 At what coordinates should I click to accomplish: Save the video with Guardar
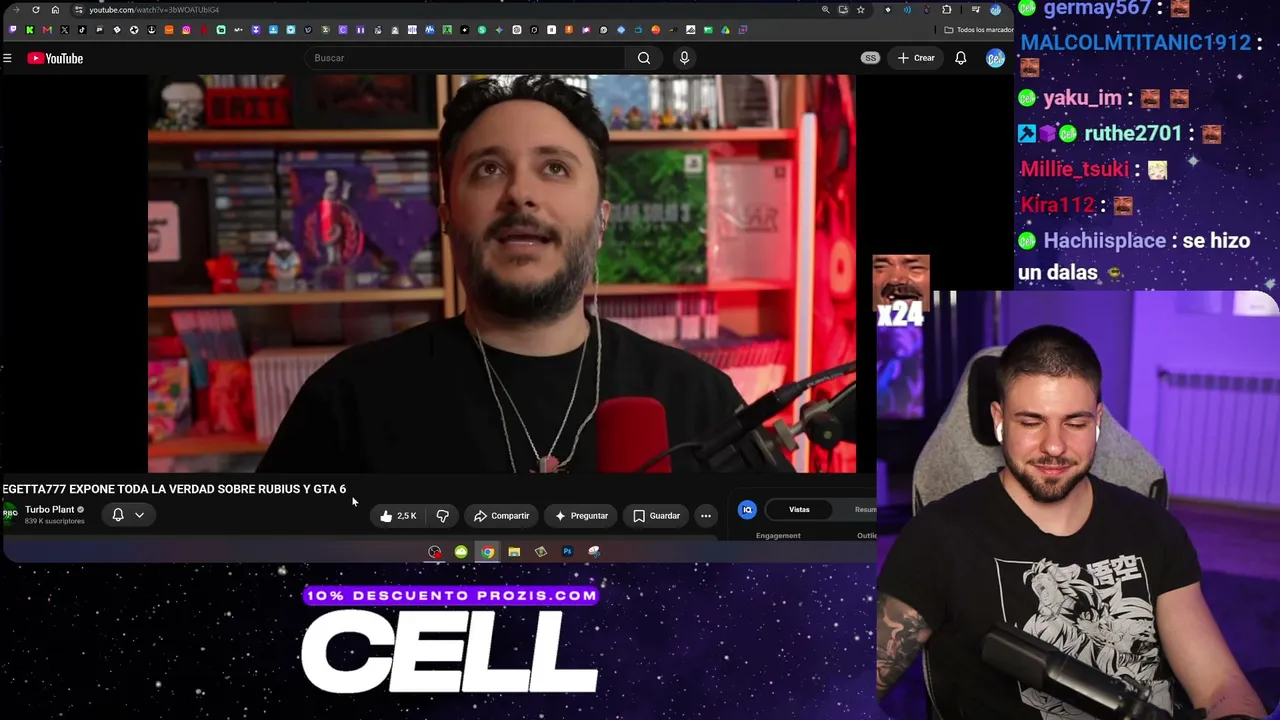pyautogui.click(x=656, y=516)
